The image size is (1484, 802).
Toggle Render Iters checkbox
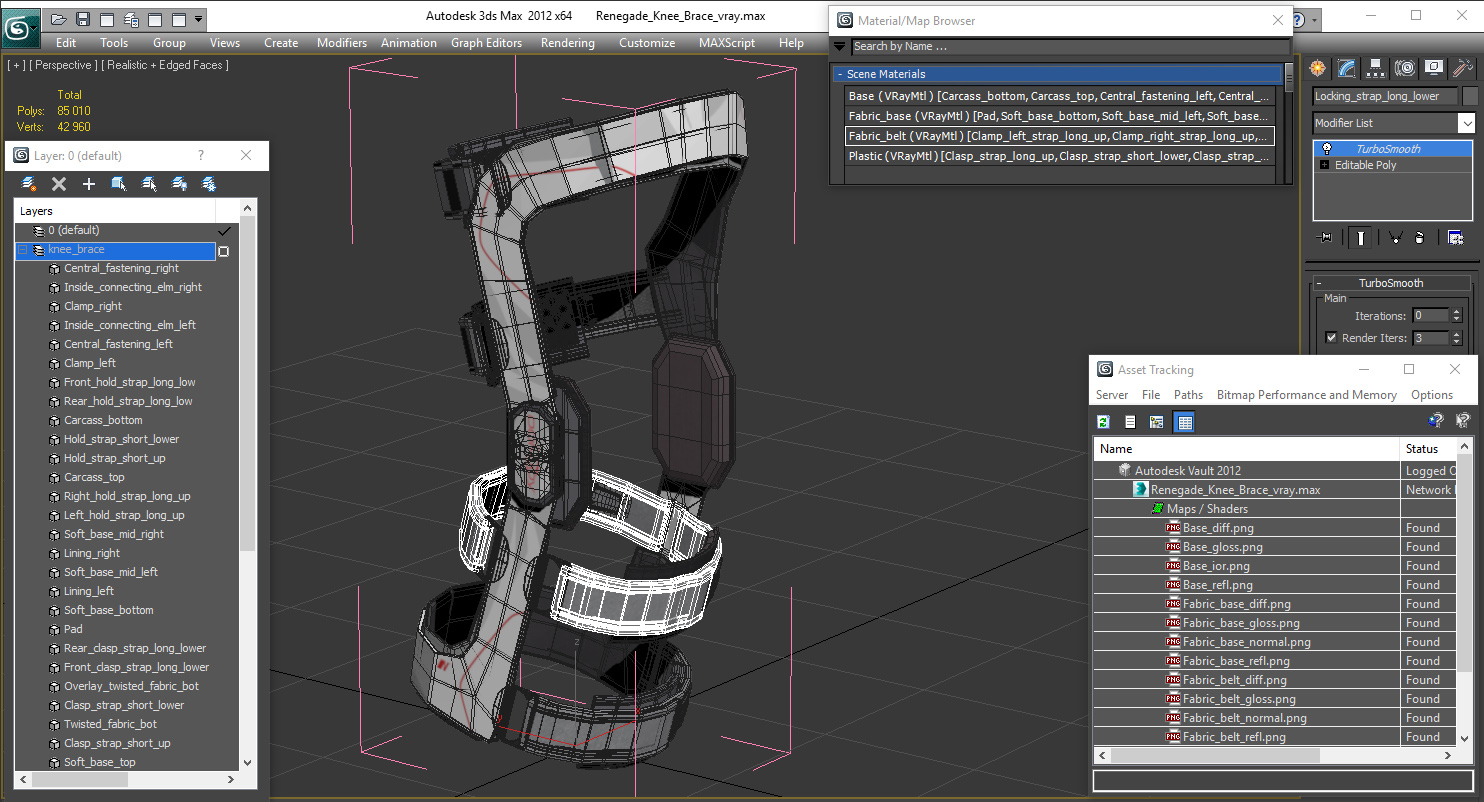click(1331, 338)
